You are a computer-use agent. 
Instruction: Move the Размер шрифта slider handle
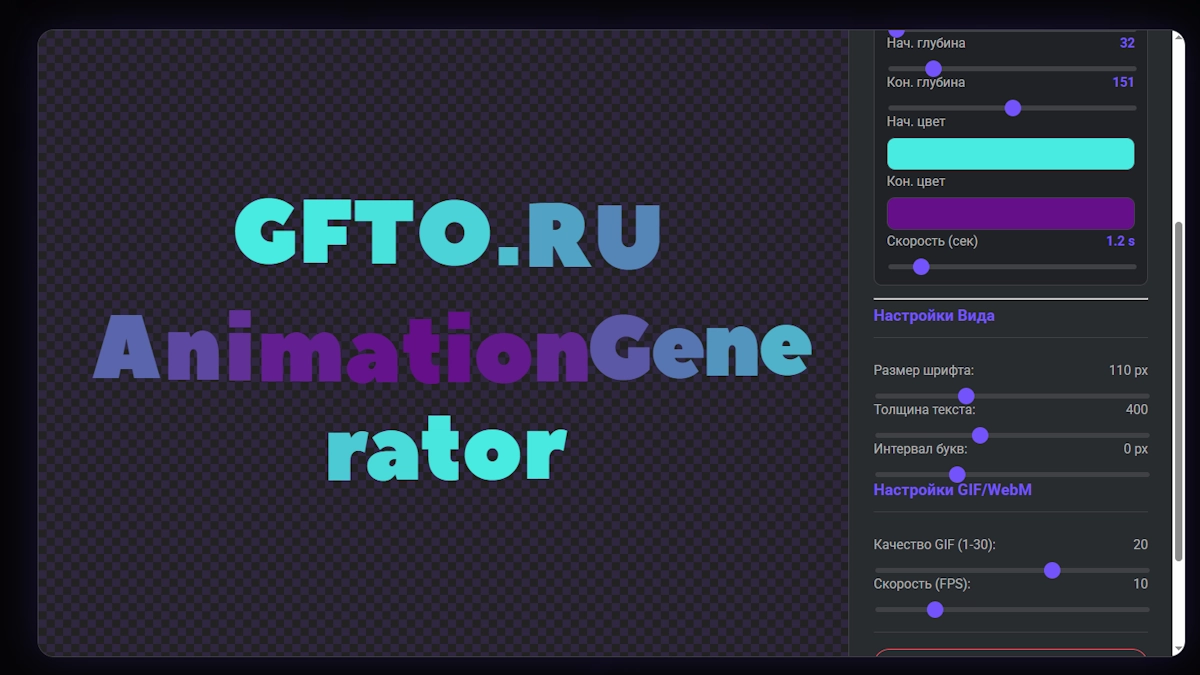point(966,396)
